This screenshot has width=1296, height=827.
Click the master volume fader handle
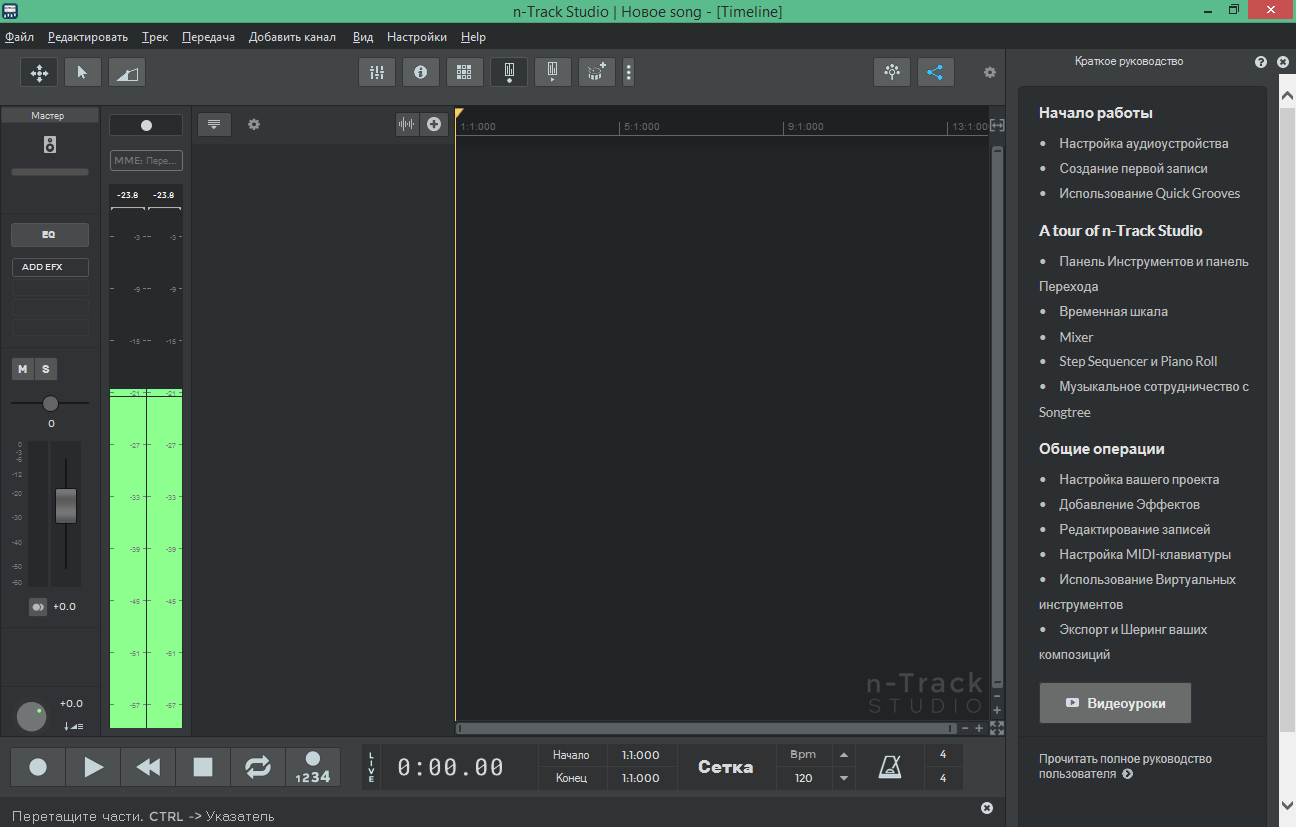point(66,505)
